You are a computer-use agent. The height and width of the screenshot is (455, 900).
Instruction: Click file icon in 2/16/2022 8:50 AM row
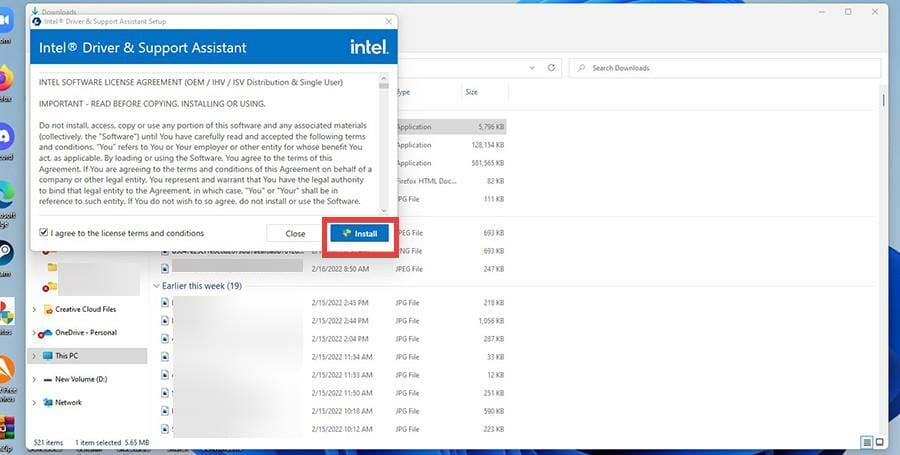(x=165, y=269)
